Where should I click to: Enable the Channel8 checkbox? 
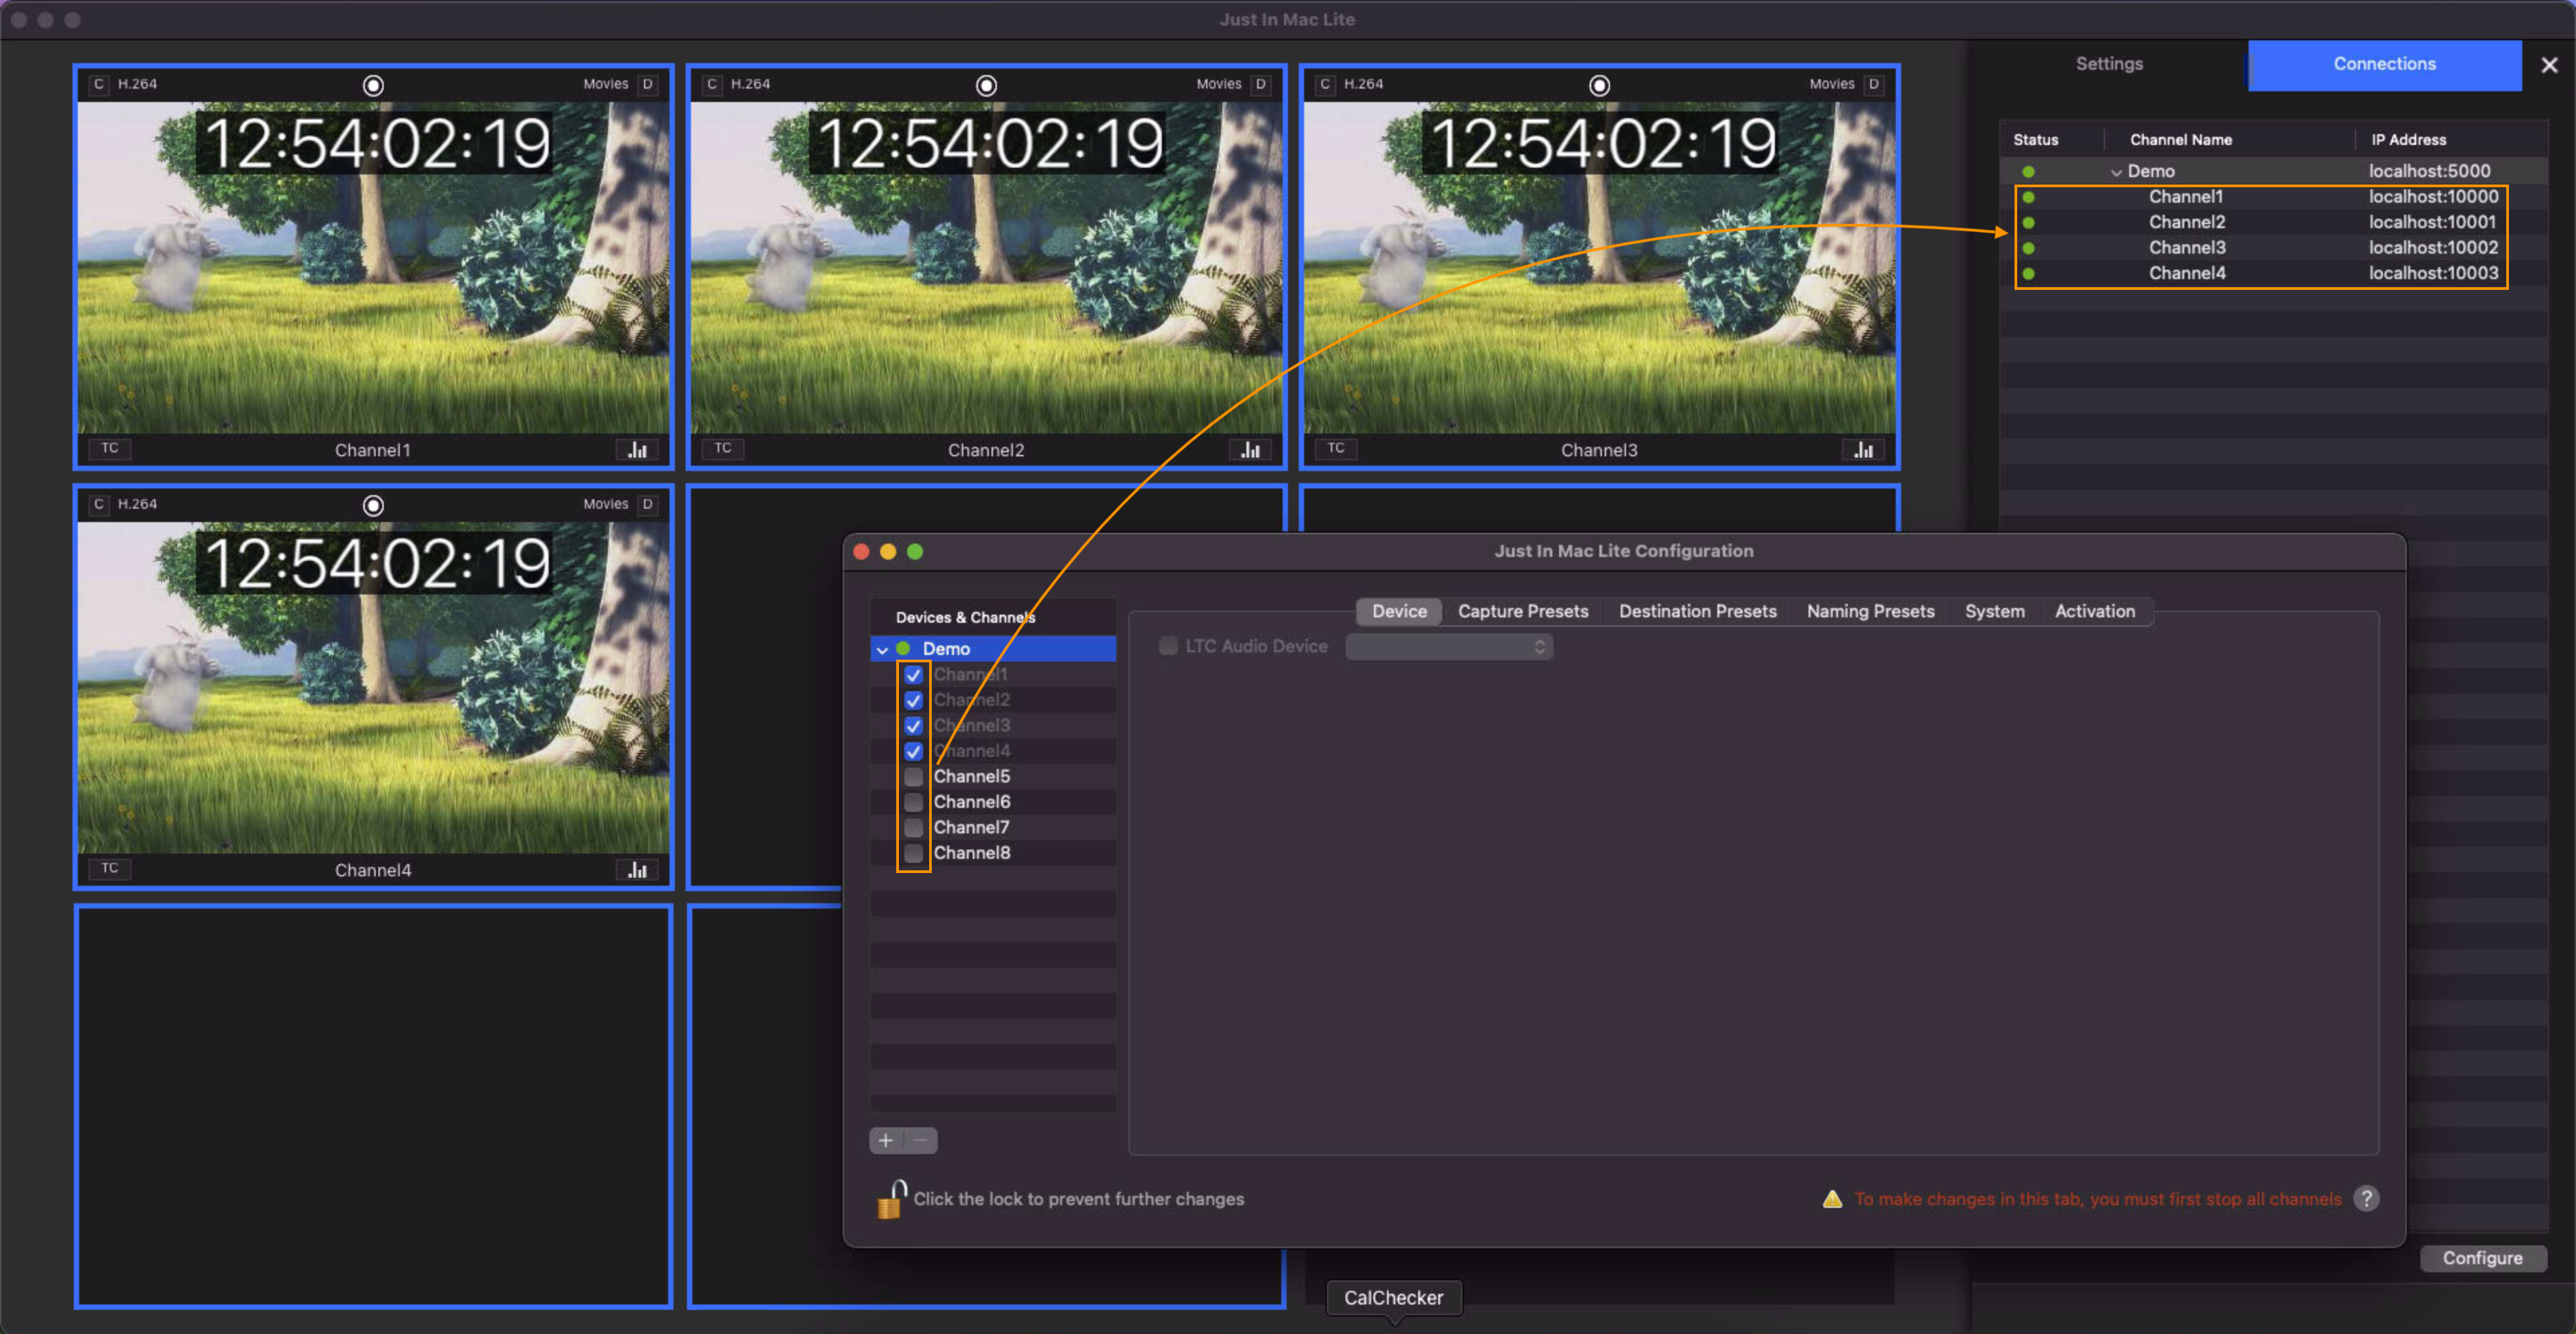point(913,853)
